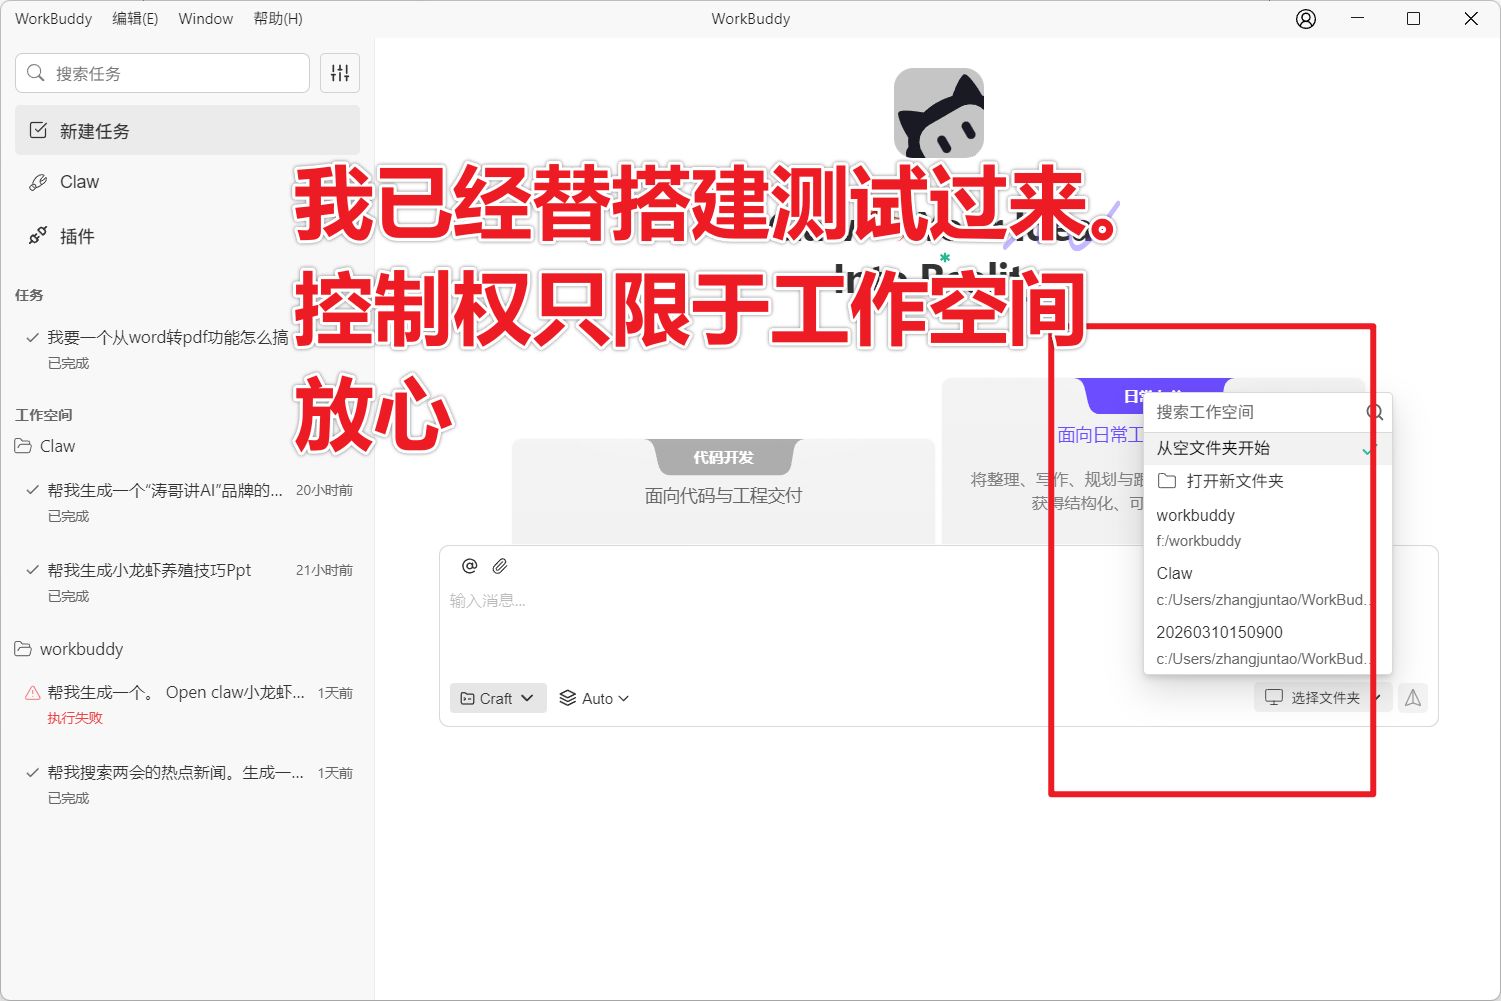Select Claw workspace in dropdown list
1501x1001 pixels.
(x=1267, y=586)
